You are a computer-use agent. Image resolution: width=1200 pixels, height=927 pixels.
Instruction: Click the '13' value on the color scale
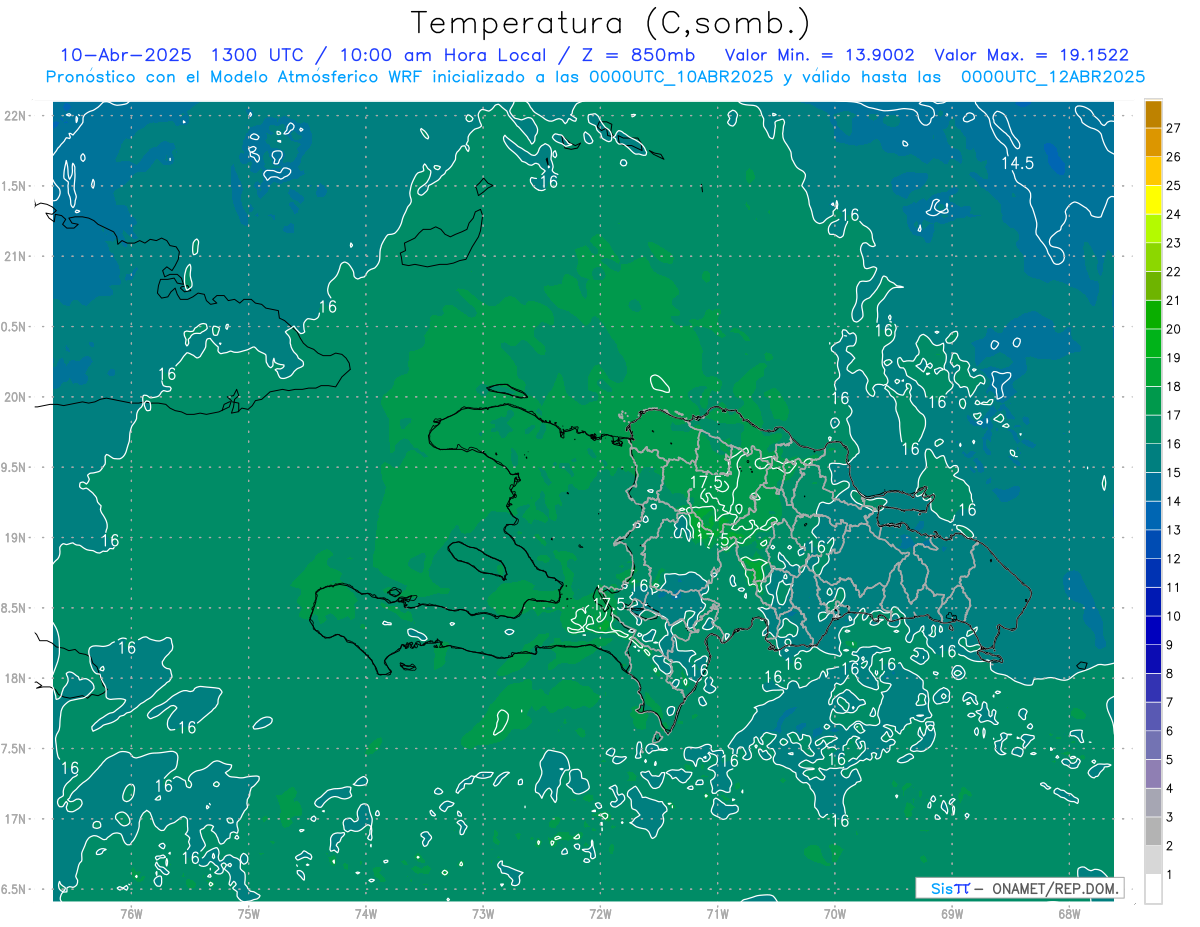point(1174,530)
